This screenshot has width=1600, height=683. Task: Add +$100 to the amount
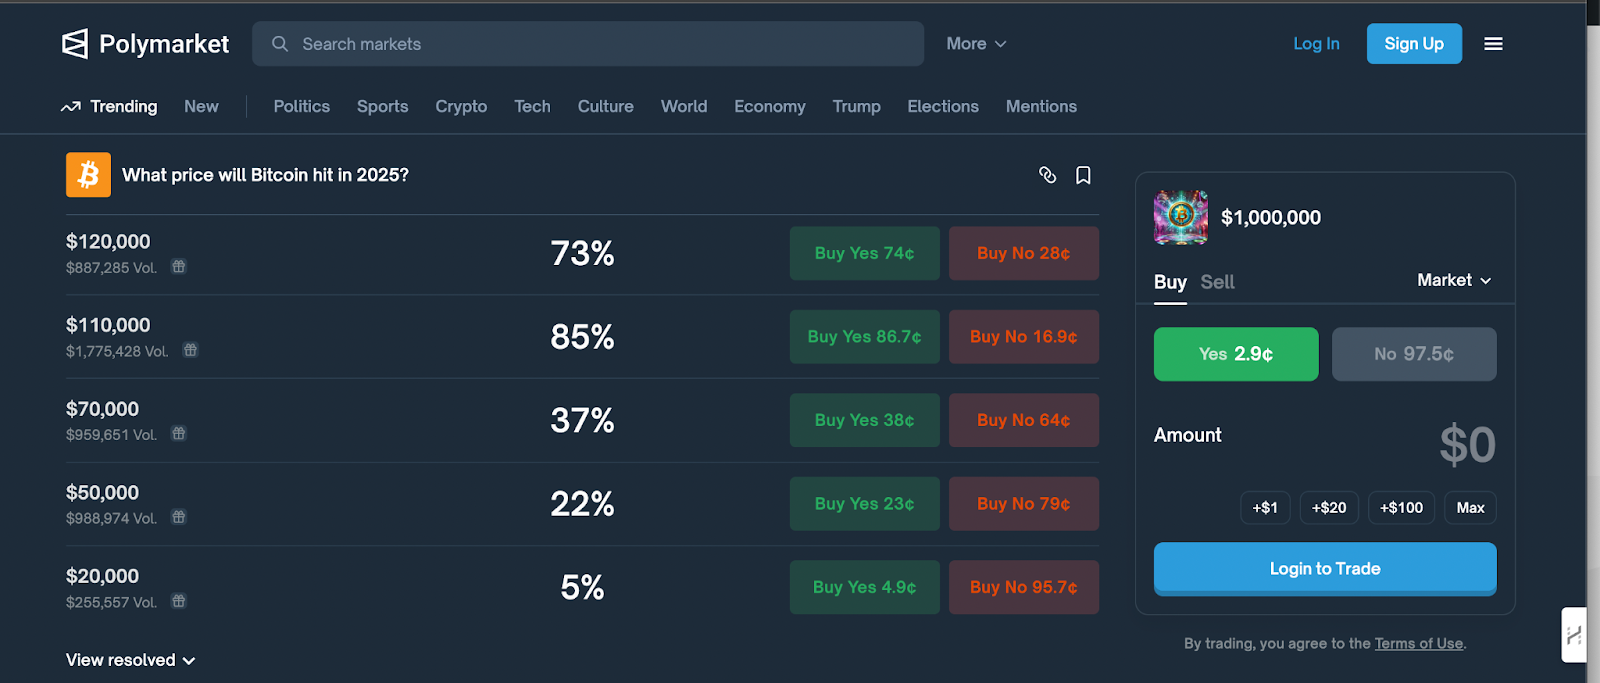[1402, 508]
